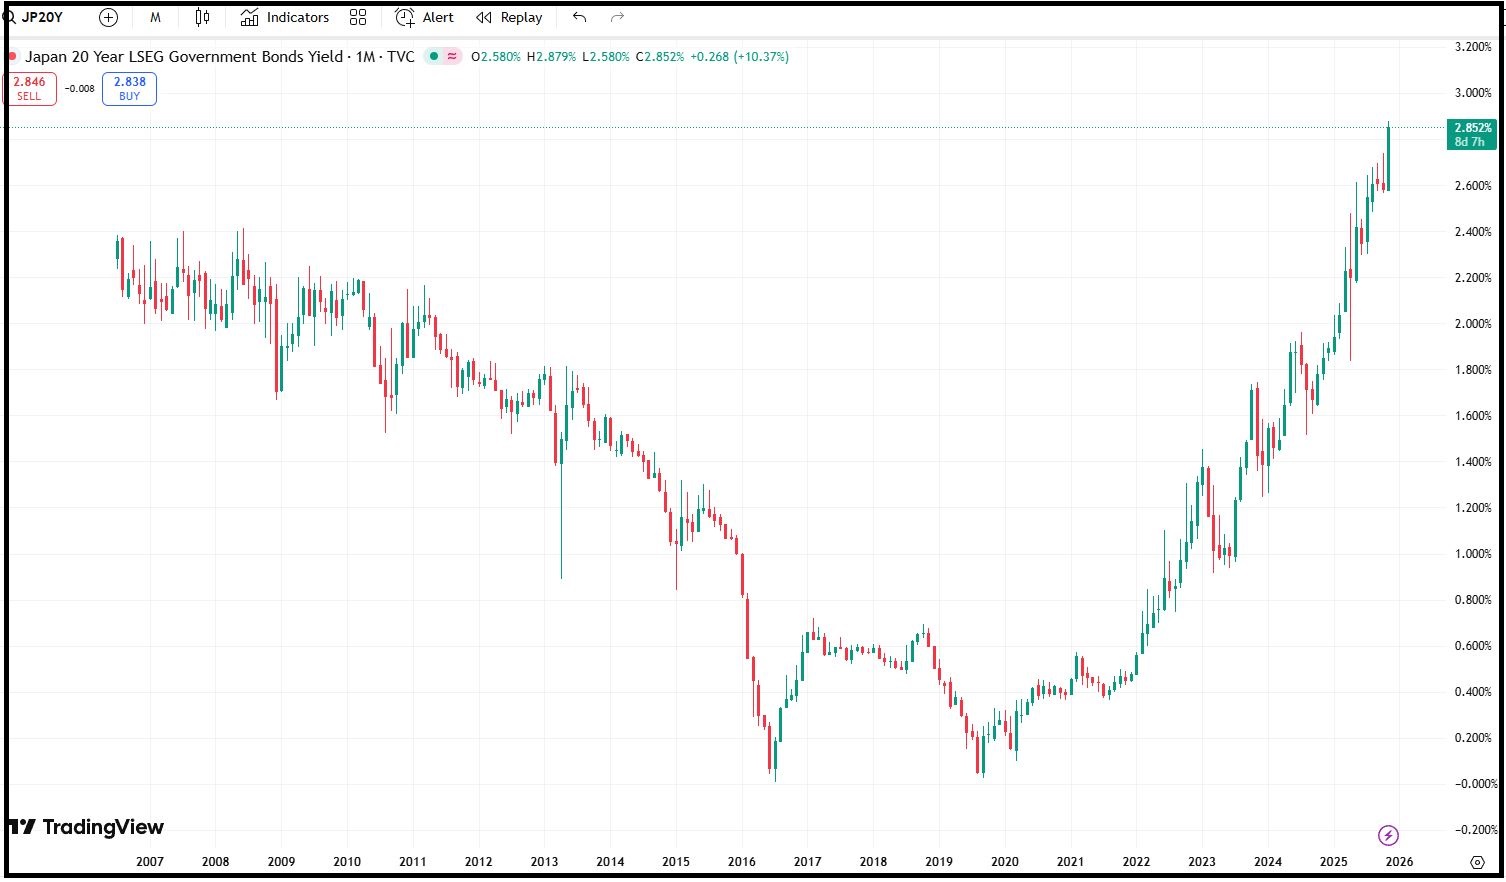Click the add symbol plus icon
The width and height of the screenshot is (1506, 882).
tap(108, 17)
